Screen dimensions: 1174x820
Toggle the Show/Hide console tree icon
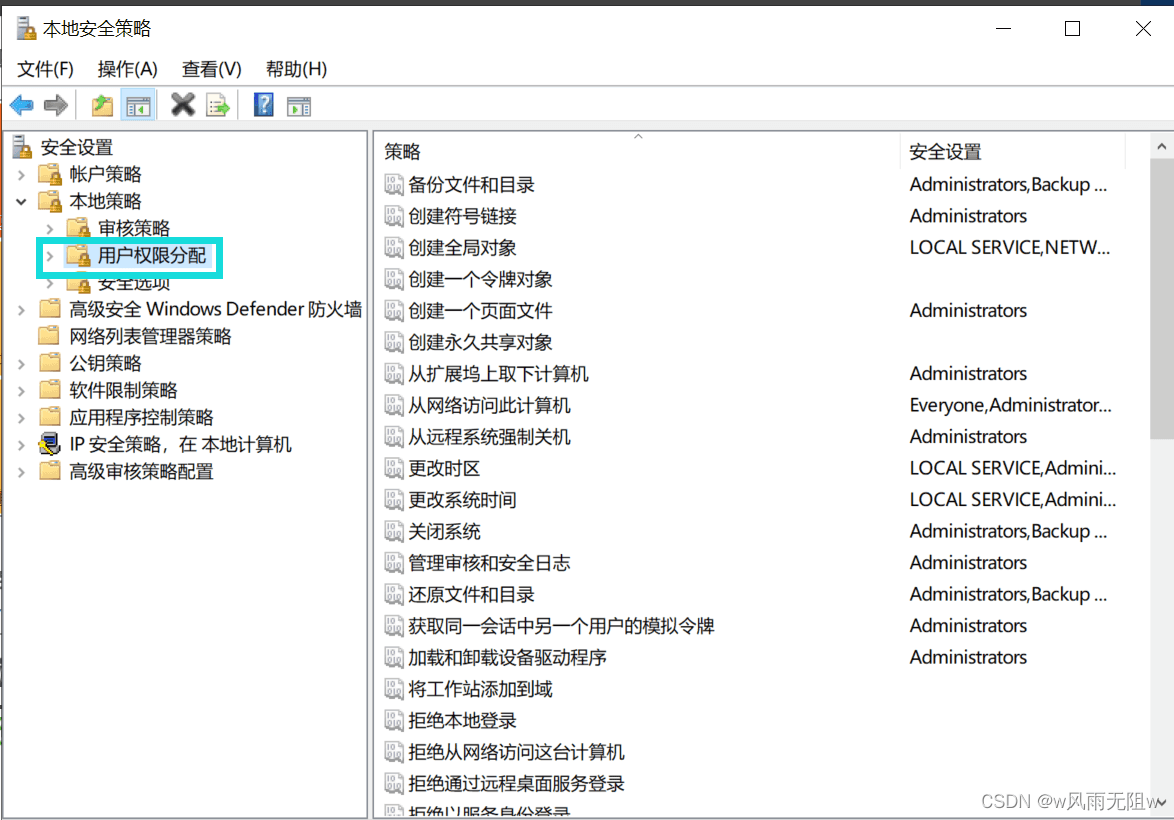(138, 105)
